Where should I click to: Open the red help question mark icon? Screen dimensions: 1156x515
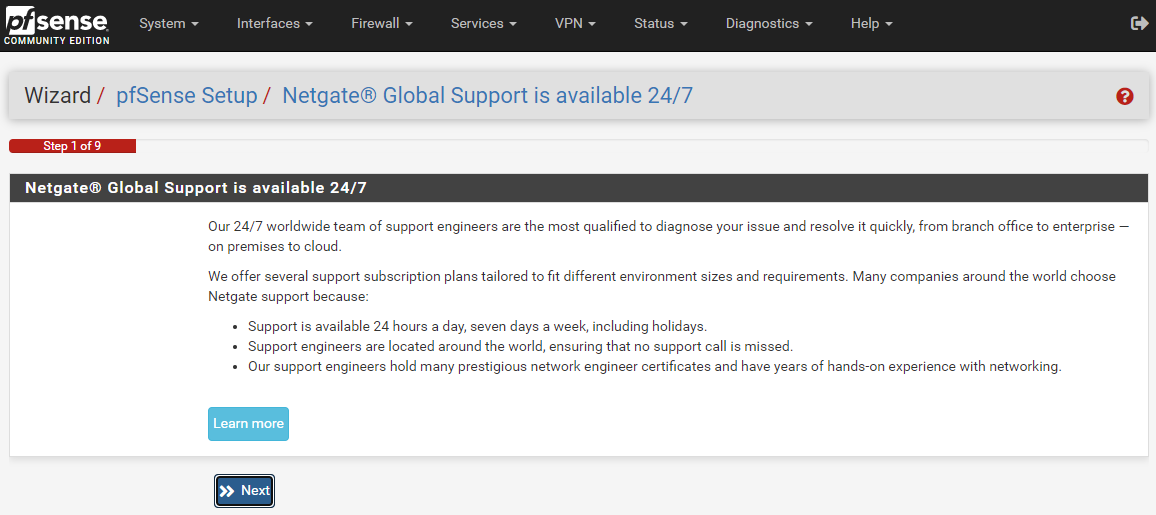click(1124, 97)
